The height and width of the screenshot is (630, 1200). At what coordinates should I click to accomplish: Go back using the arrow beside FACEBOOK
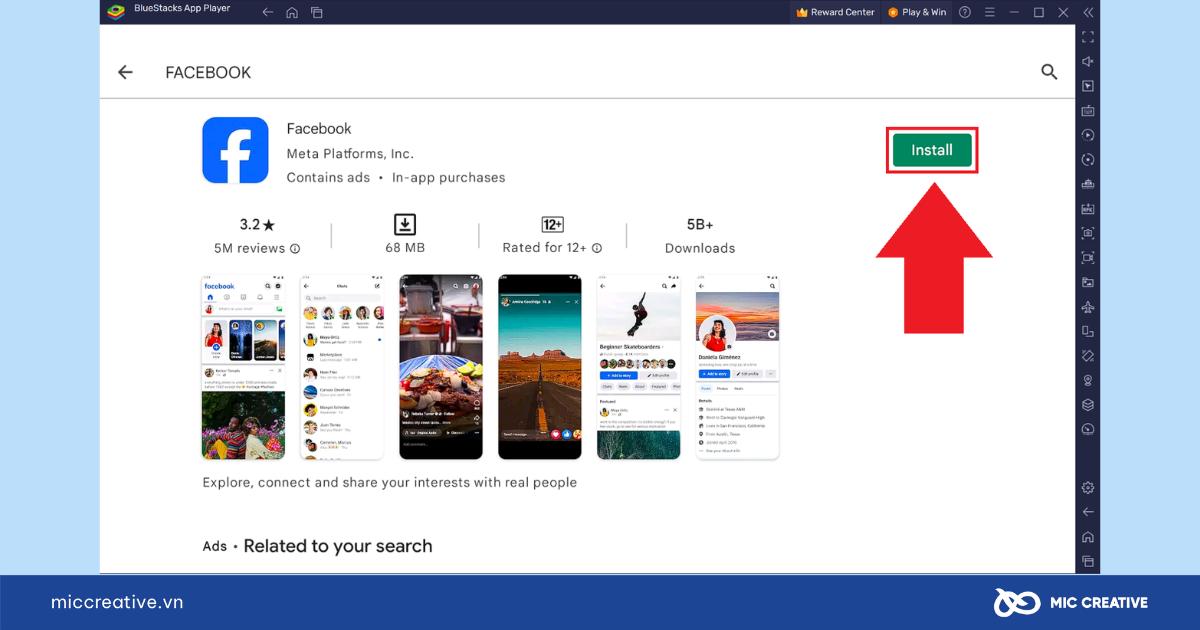[x=125, y=72]
